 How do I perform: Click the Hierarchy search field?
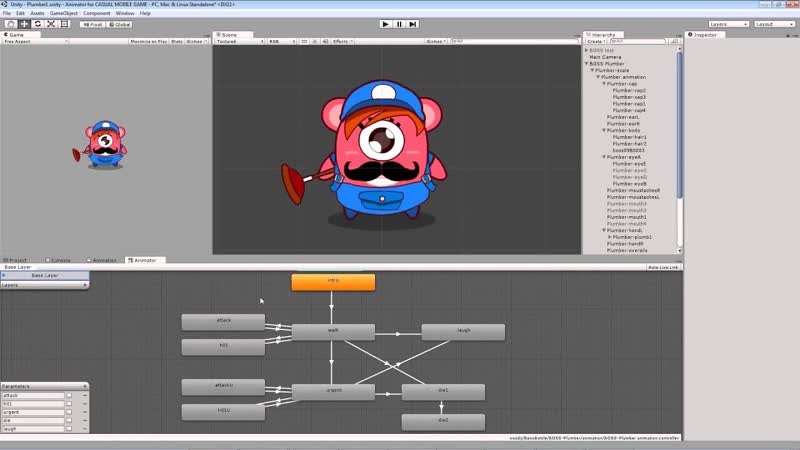638,41
